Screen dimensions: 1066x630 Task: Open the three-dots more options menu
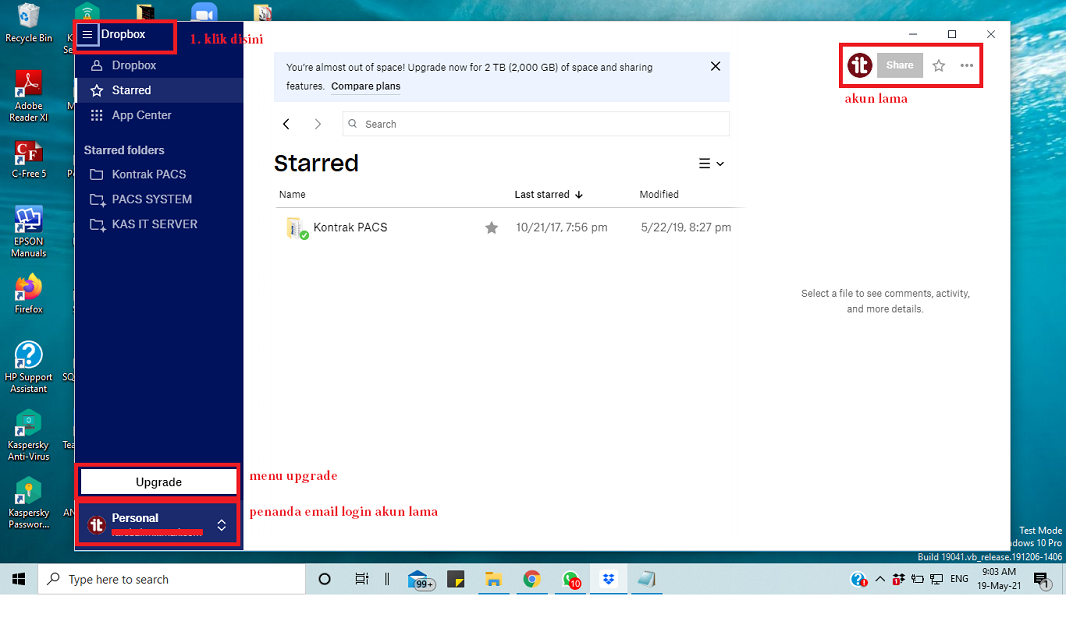[967, 65]
